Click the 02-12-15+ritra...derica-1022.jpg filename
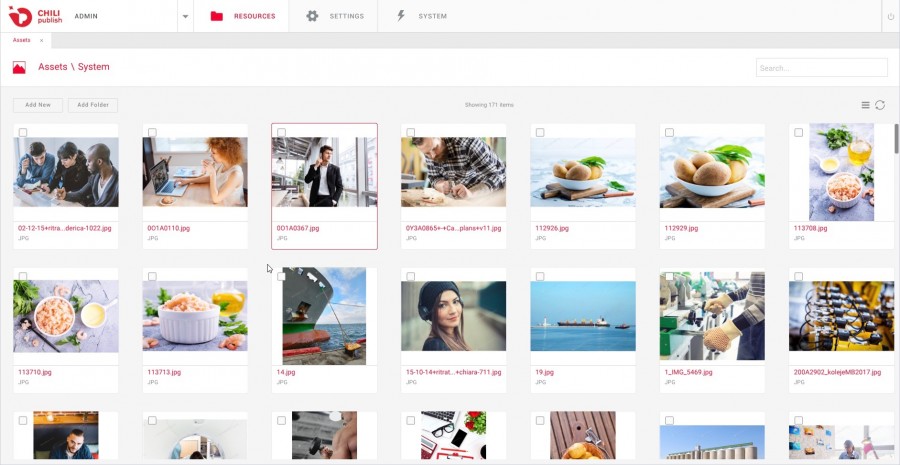Screen dimensions: 900x465 [64, 228]
